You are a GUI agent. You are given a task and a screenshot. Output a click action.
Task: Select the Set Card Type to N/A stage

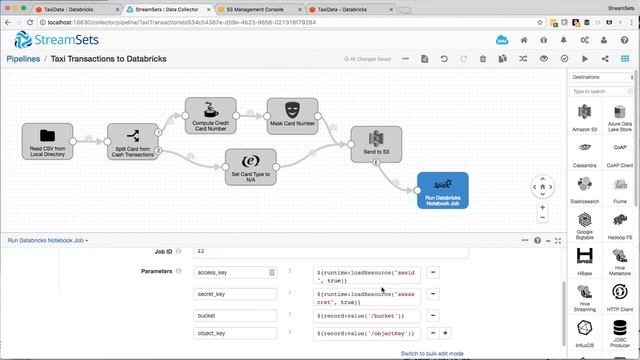click(251, 167)
